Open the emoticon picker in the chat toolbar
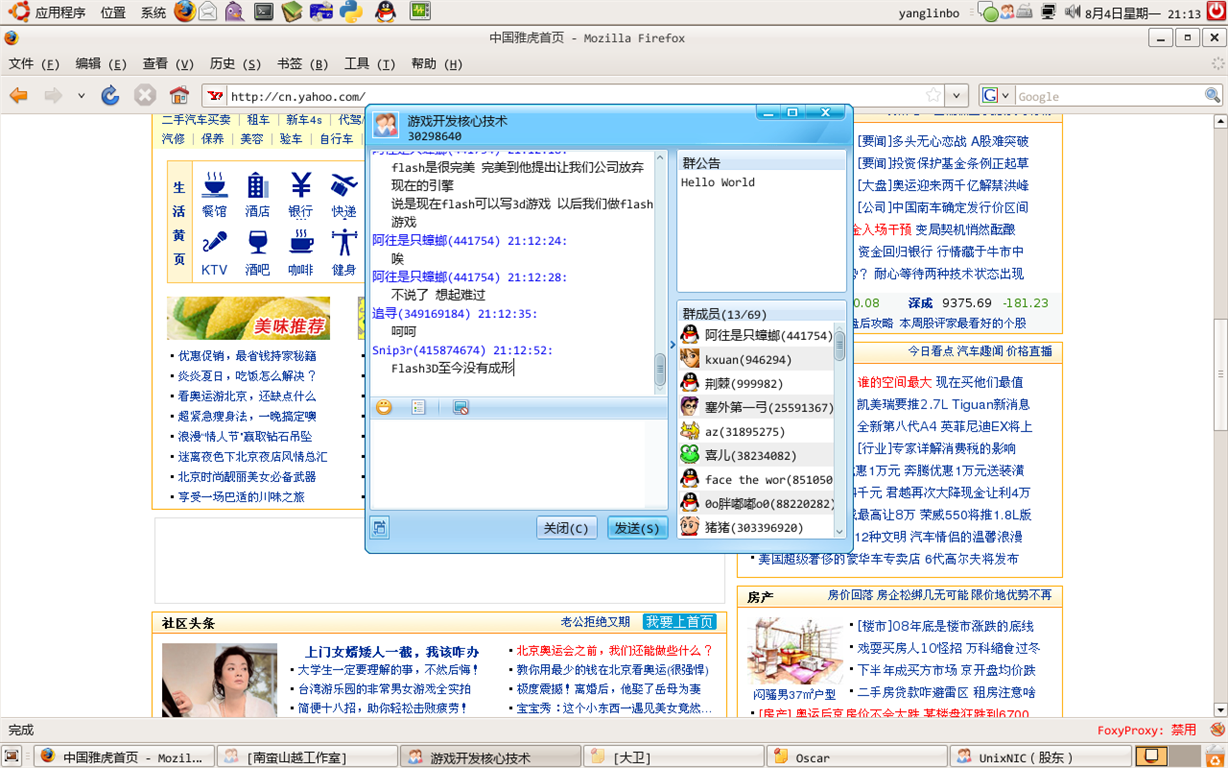Screen dimensions: 1228x768 click(x=384, y=407)
